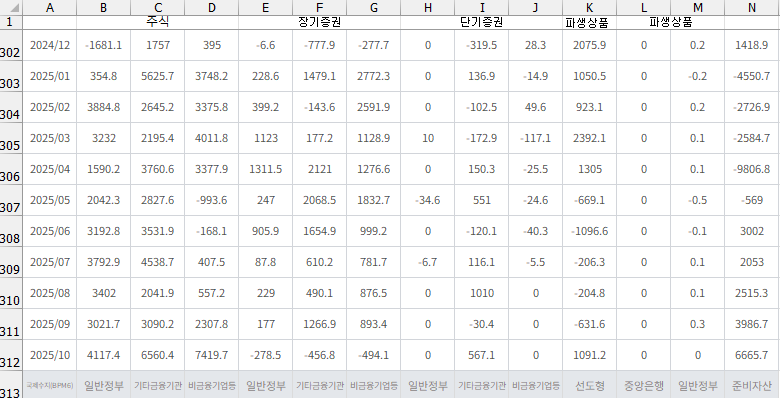Select the cell with value -993.6
Image resolution: width=780 pixels, height=398 pixels.
[211, 200]
